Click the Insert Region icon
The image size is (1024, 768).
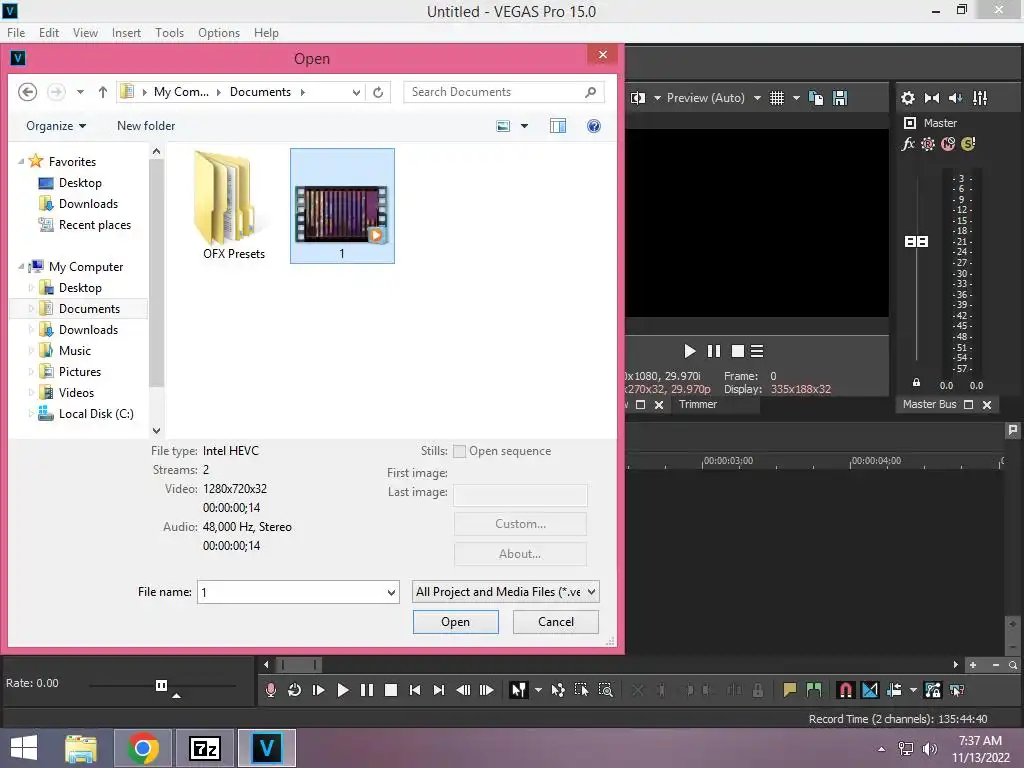pyautogui.click(x=814, y=690)
